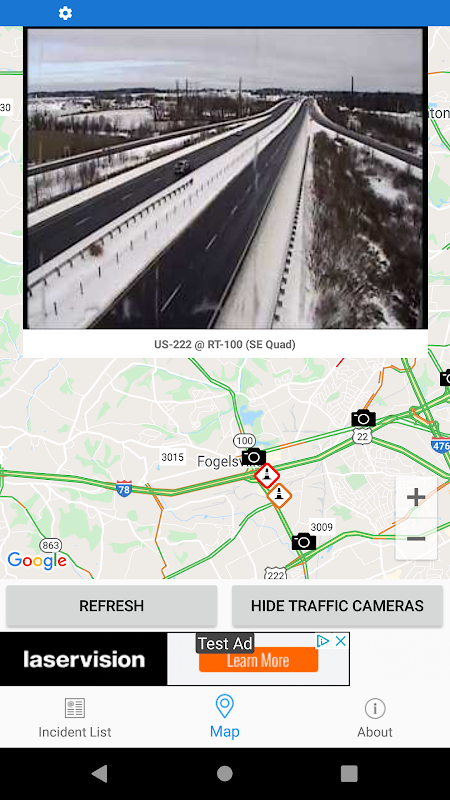Close the ad using the X icon

[340, 641]
